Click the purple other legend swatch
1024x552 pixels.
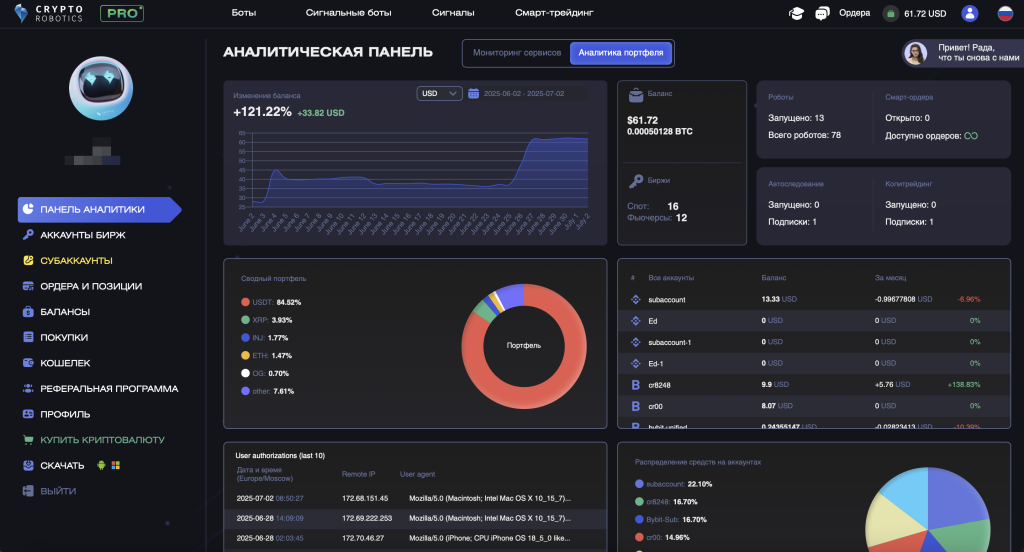click(246, 391)
